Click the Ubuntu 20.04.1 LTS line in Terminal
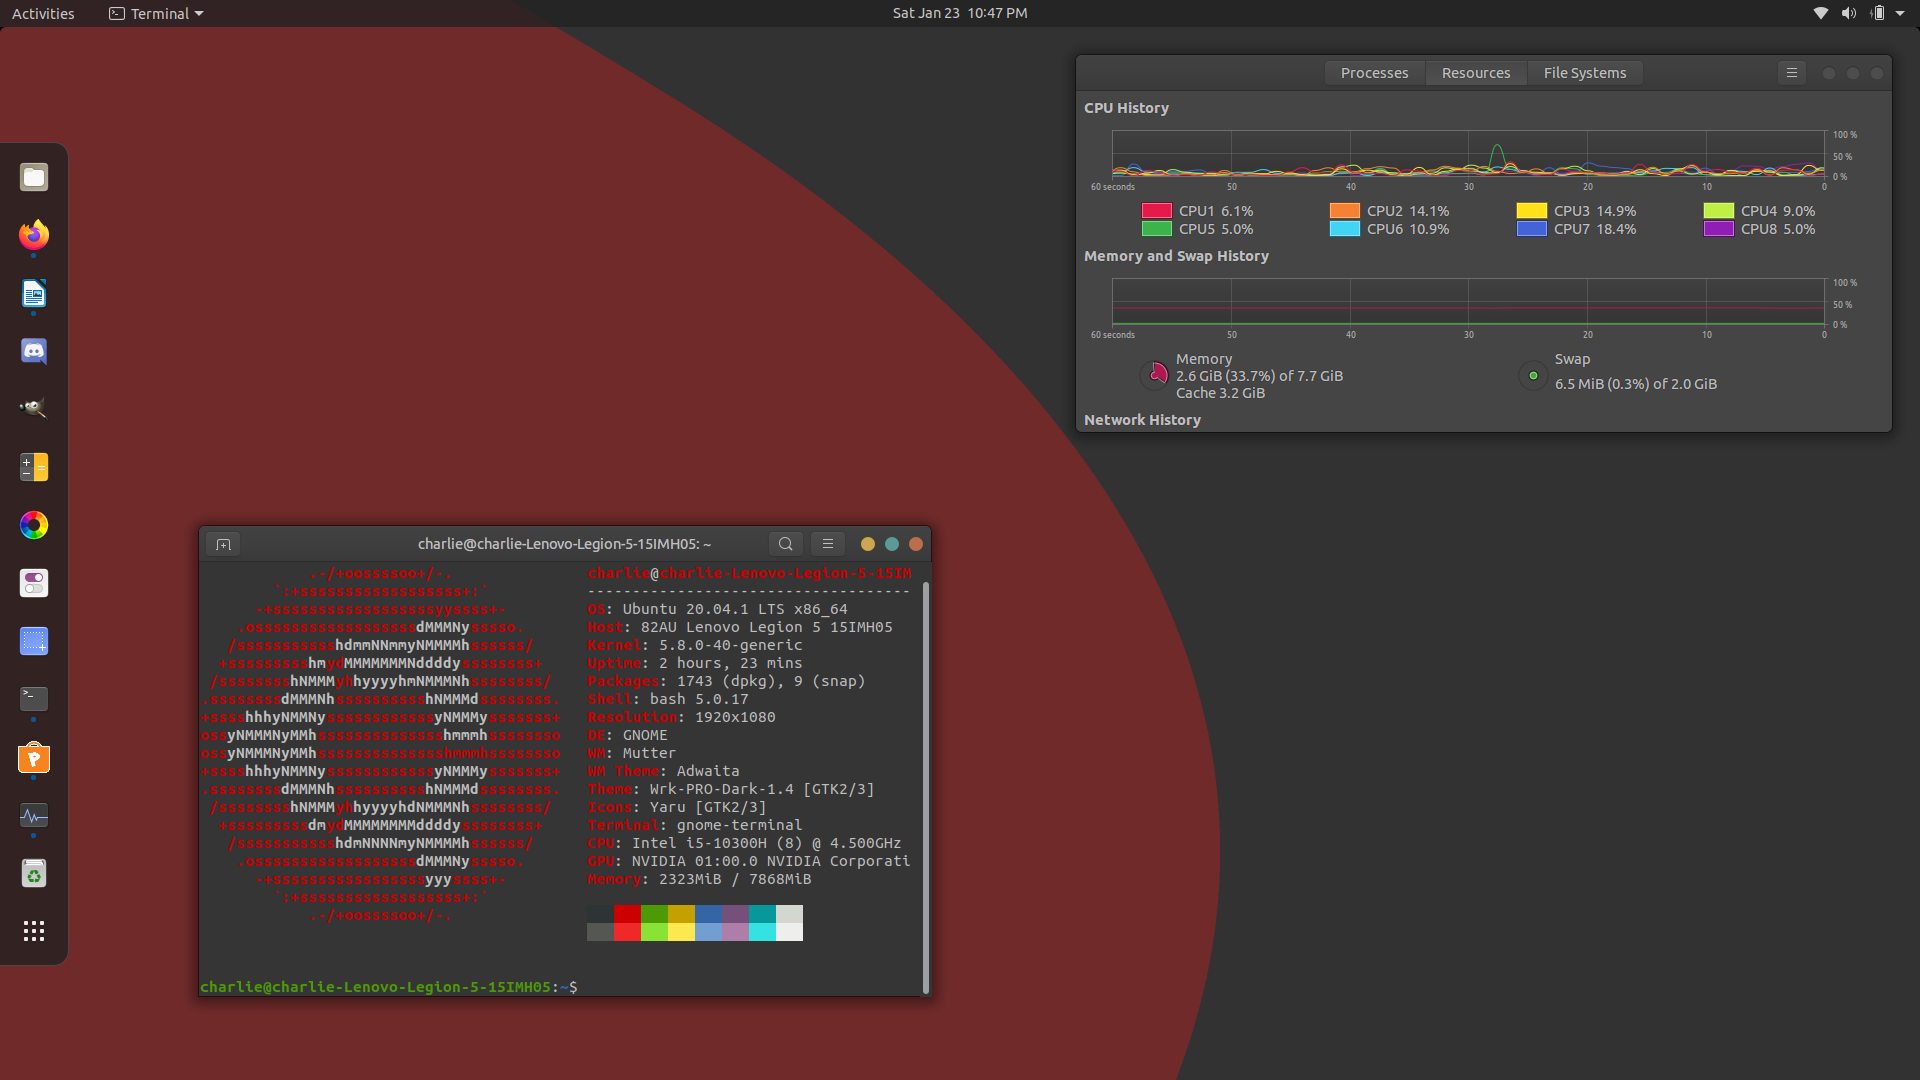 coord(717,609)
